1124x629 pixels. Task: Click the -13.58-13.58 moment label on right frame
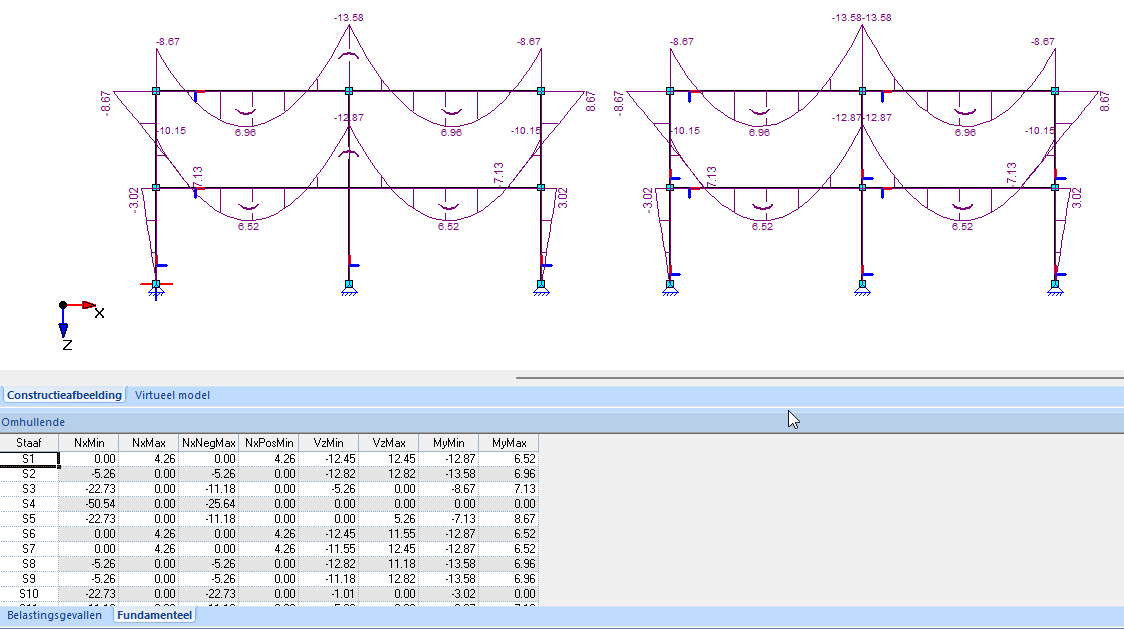[x=862, y=17]
